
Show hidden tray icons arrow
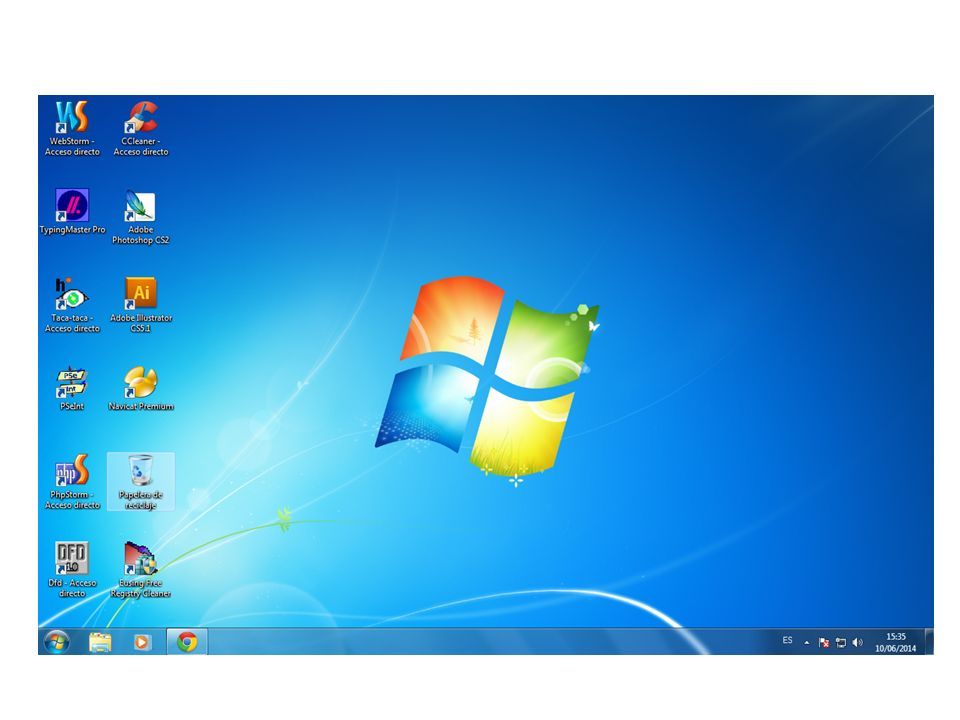[807, 642]
